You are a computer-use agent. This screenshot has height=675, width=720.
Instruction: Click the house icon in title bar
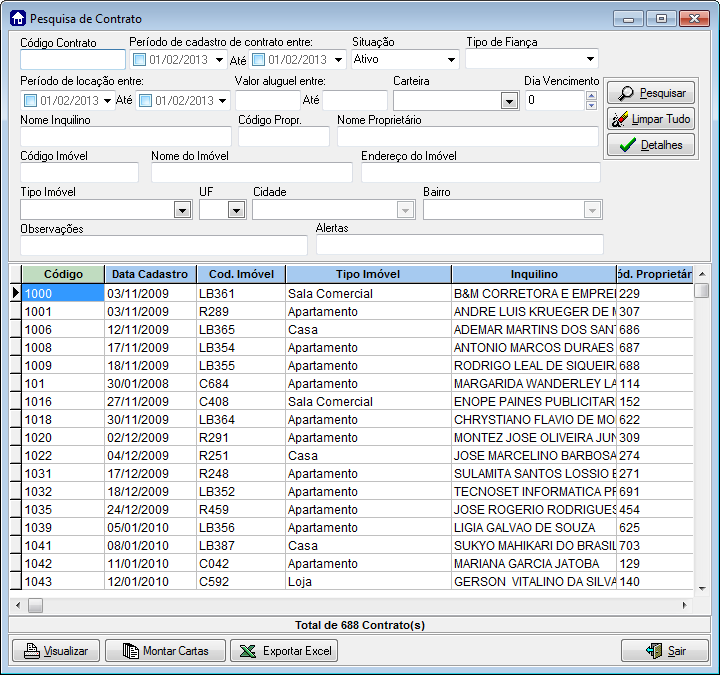pyautogui.click(x=17, y=19)
